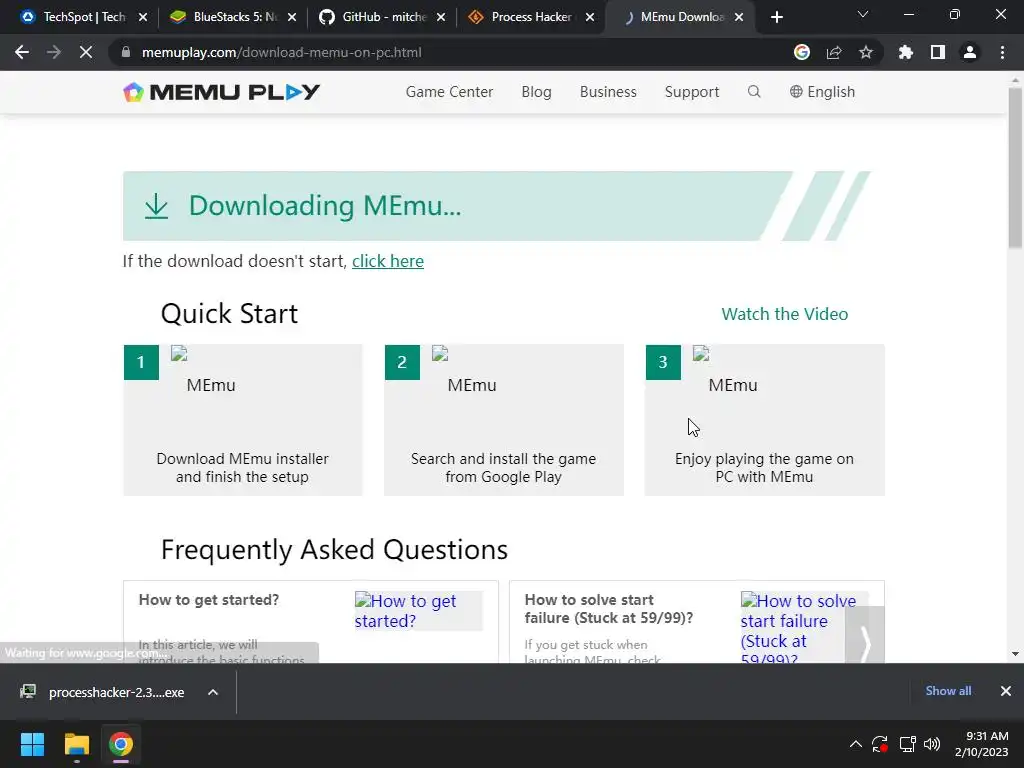Viewport: 1024px width, 768px height.
Task: Open volume speaker tray icon
Action: 932,744
